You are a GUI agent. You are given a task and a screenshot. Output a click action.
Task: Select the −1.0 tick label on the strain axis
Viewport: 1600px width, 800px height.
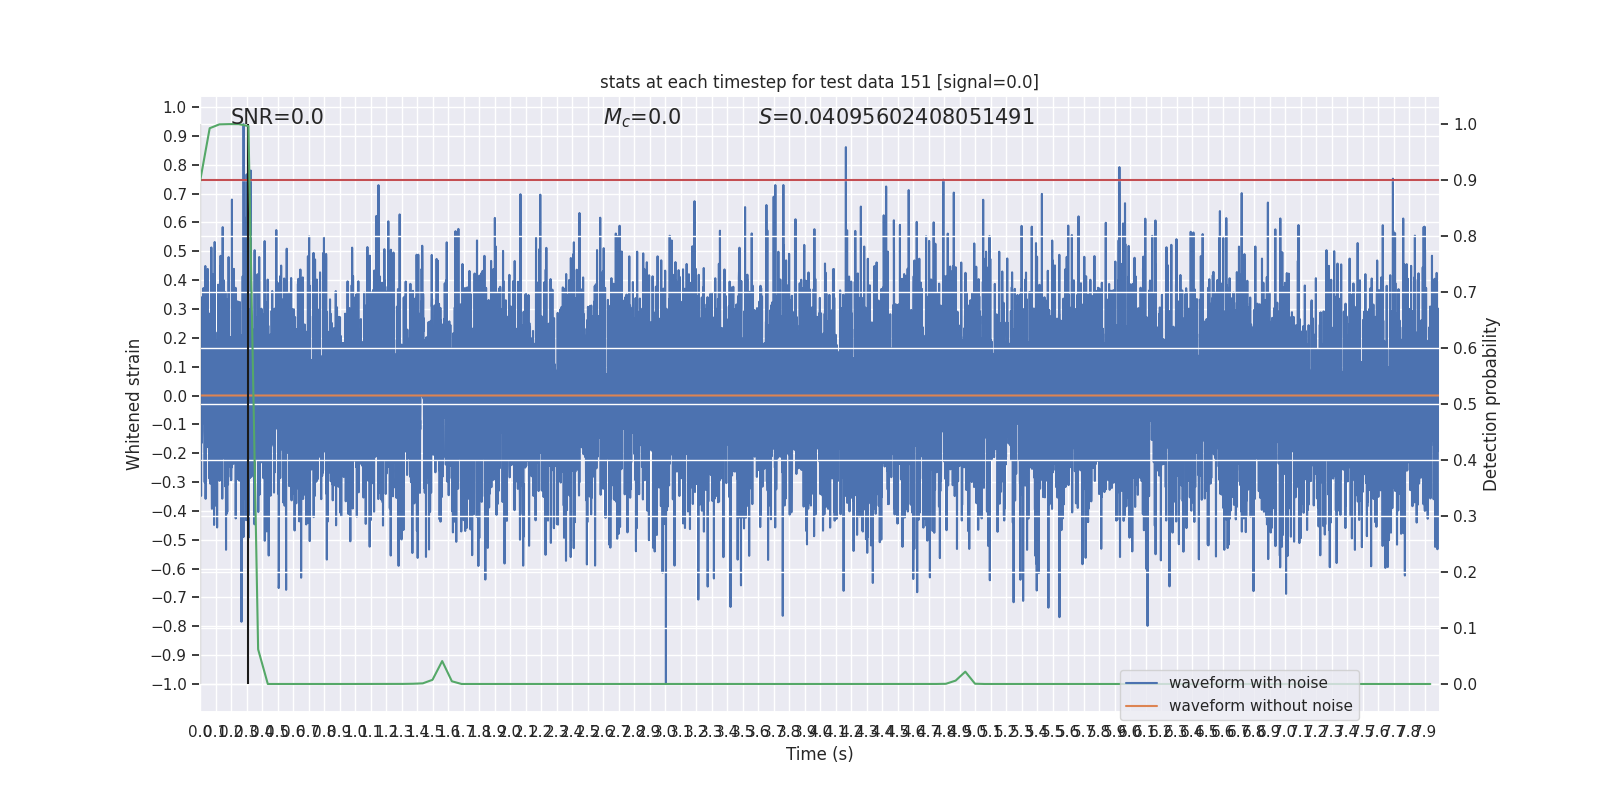click(x=169, y=684)
